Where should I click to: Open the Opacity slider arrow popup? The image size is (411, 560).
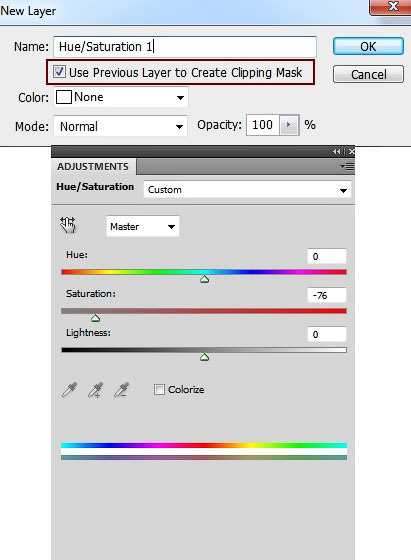pyautogui.click(x=289, y=125)
